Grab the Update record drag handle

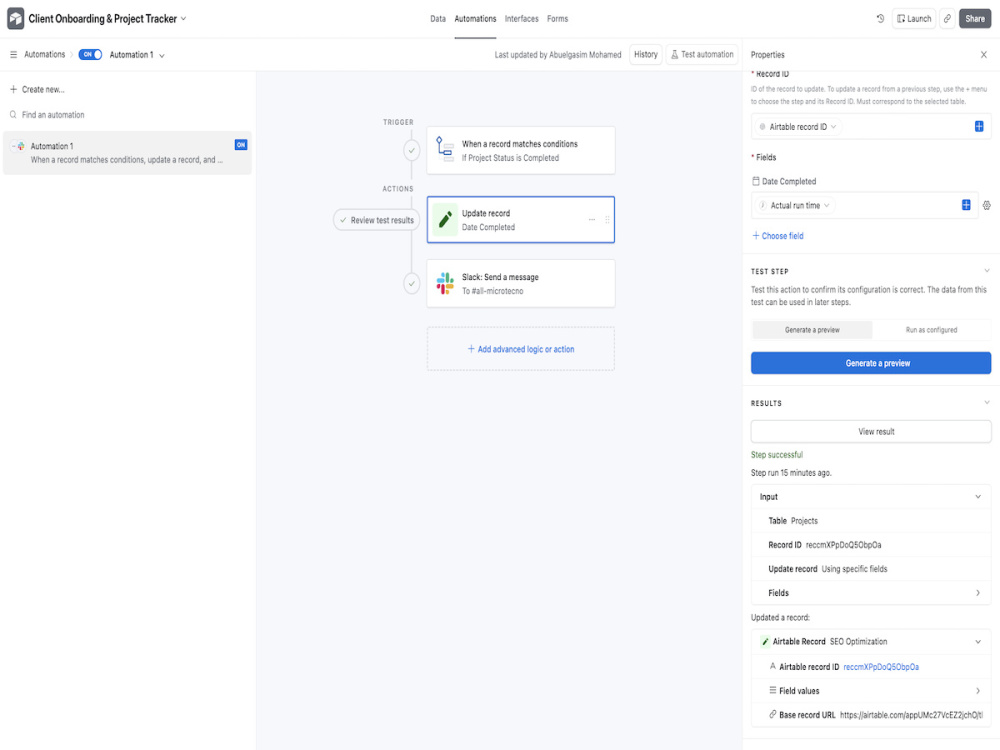607,219
